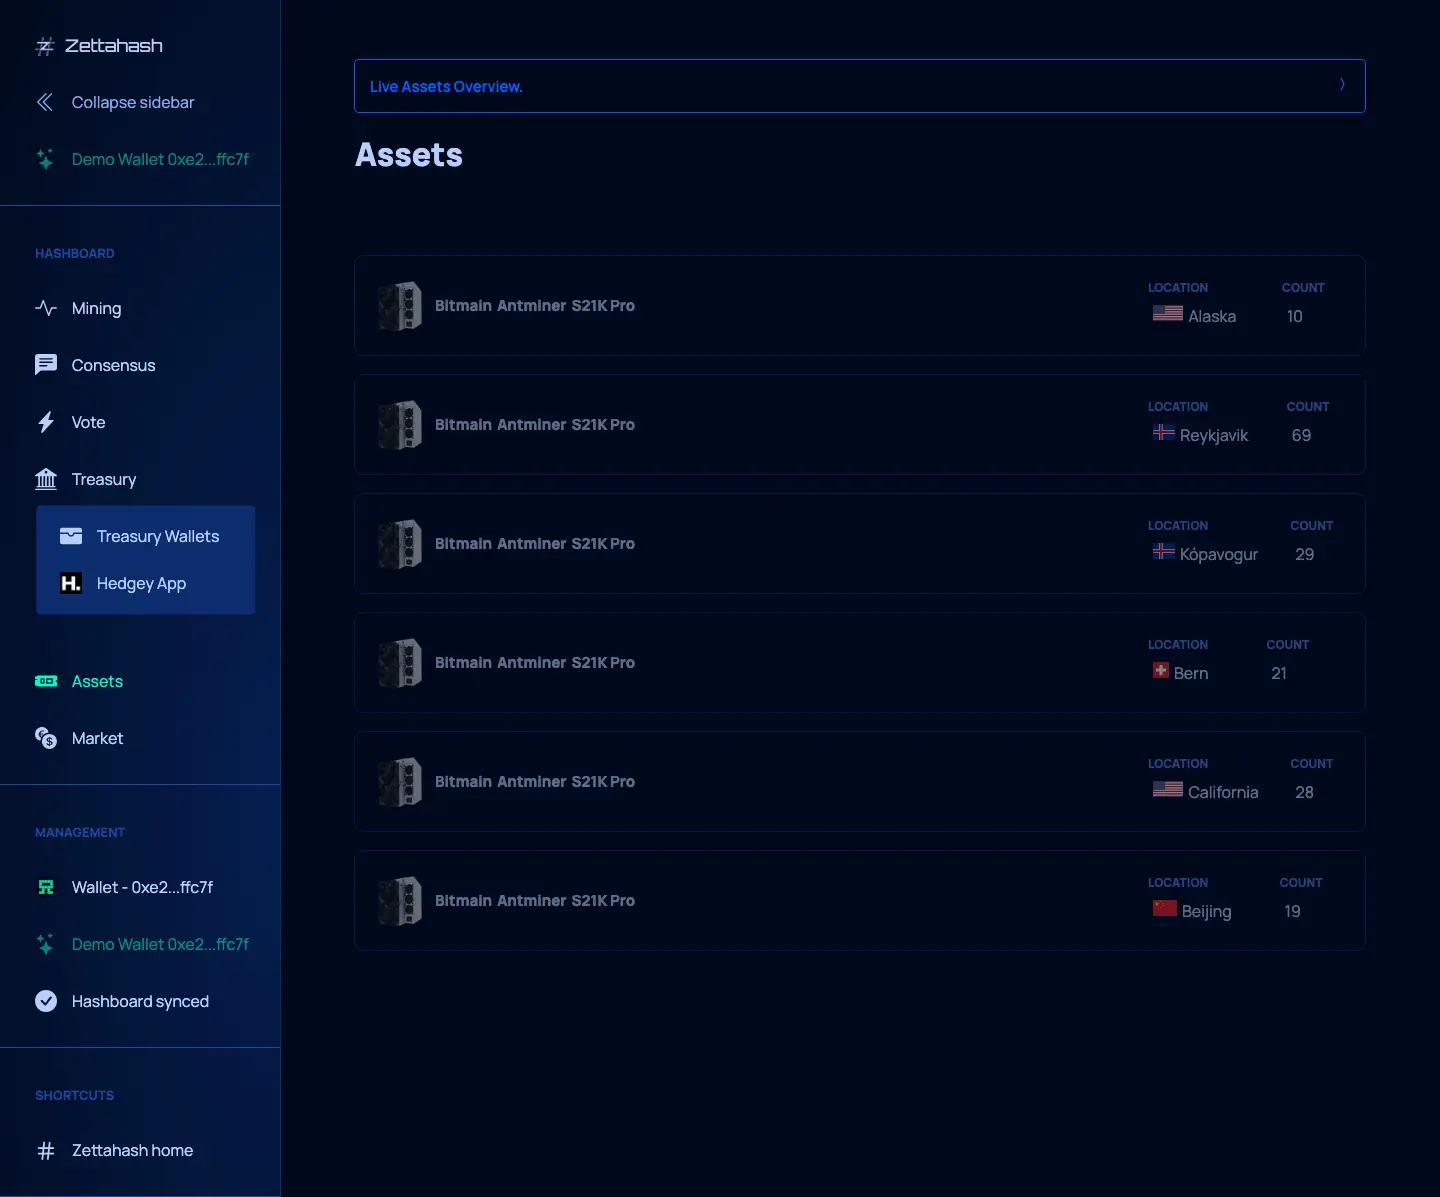
Task: Click the Reykjavik location text
Action: (x=1214, y=435)
